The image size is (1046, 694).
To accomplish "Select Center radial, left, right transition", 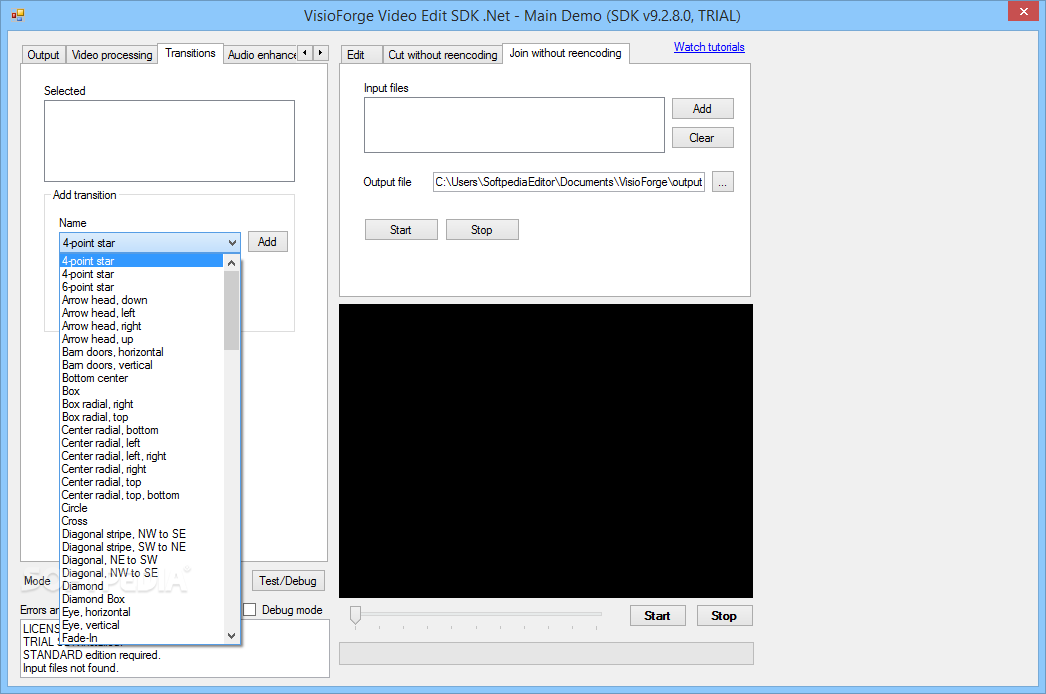I will point(141,456).
